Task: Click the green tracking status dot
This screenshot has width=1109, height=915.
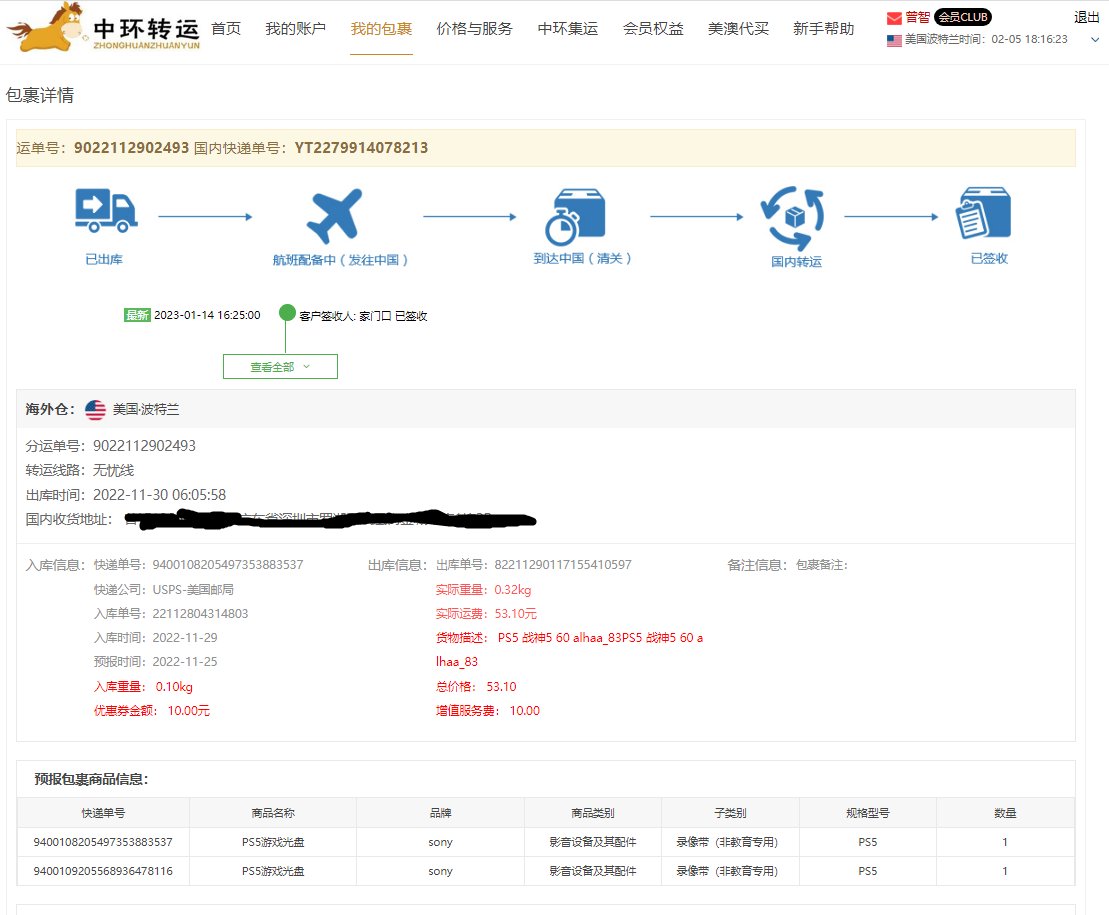Action: pos(286,313)
